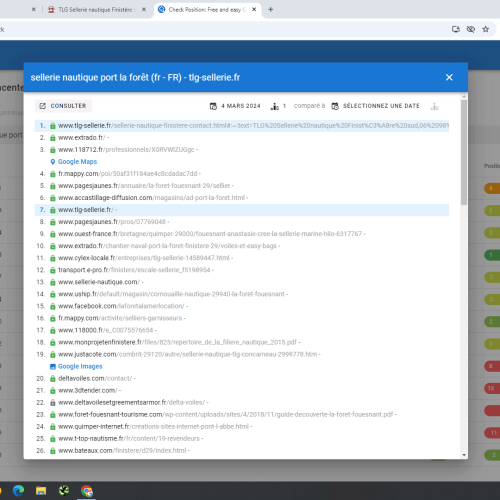Click the padlock icon on www.extrado.fr row 2
500x500 pixels.
tap(53, 138)
